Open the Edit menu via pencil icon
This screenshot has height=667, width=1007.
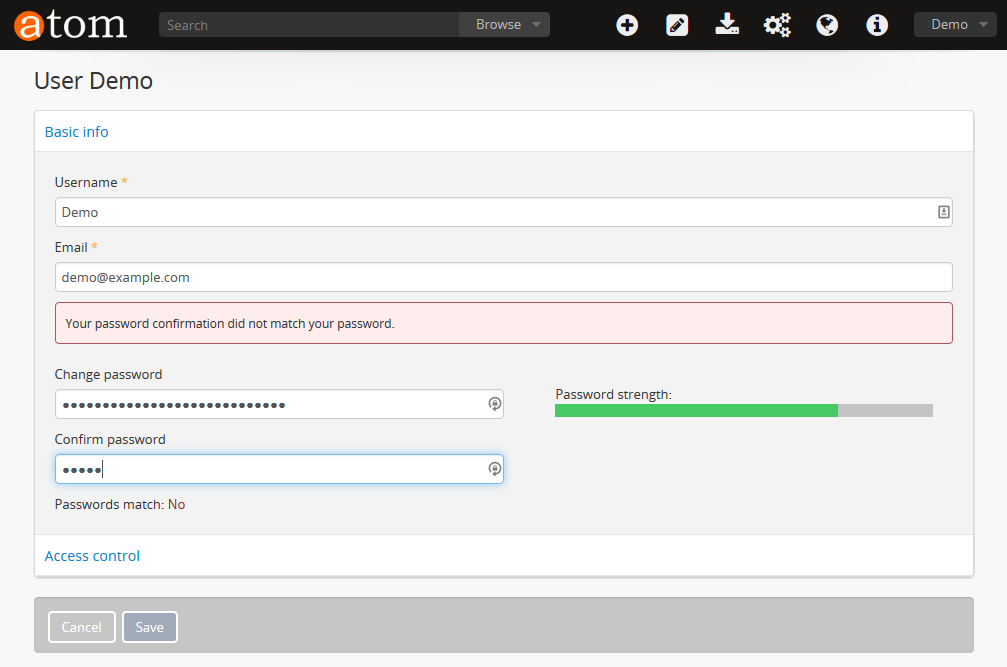(677, 24)
